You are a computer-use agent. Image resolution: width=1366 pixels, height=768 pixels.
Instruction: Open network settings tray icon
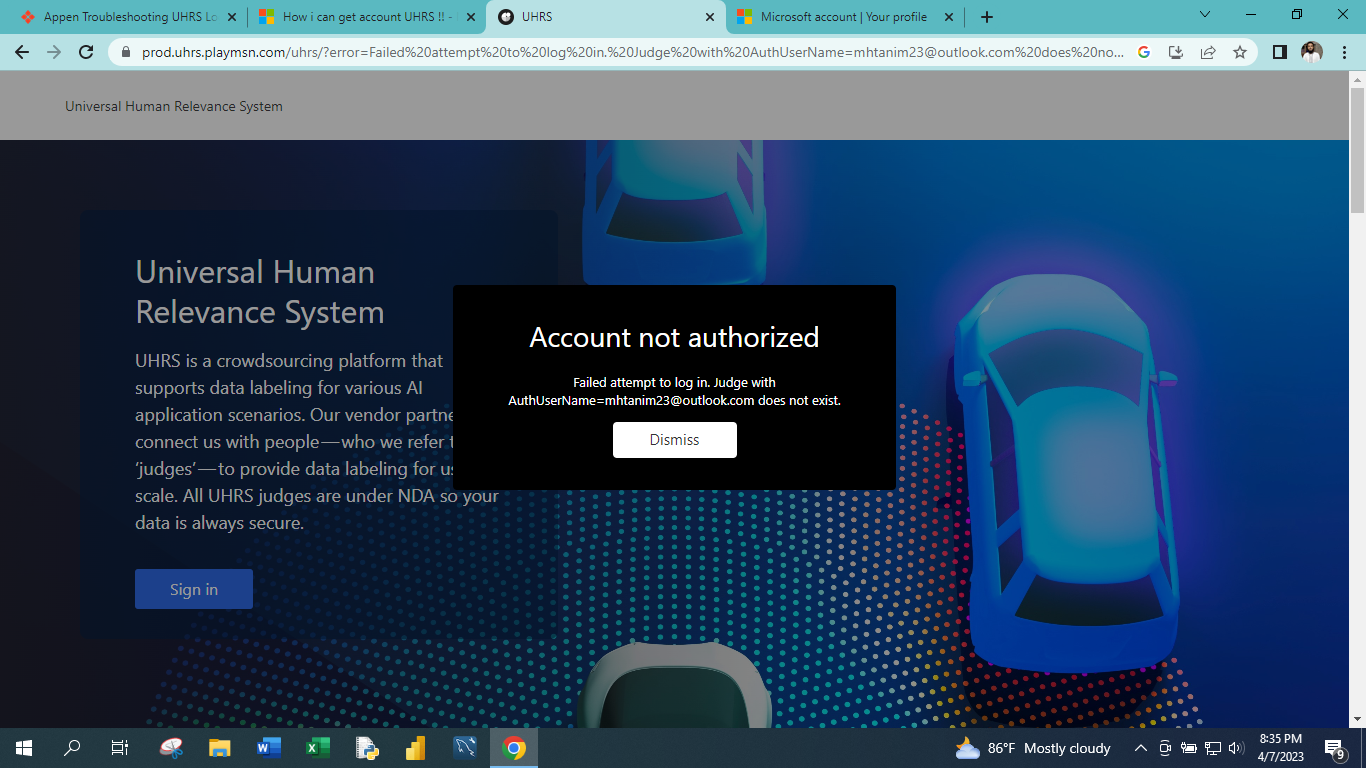pos(1213,748)
